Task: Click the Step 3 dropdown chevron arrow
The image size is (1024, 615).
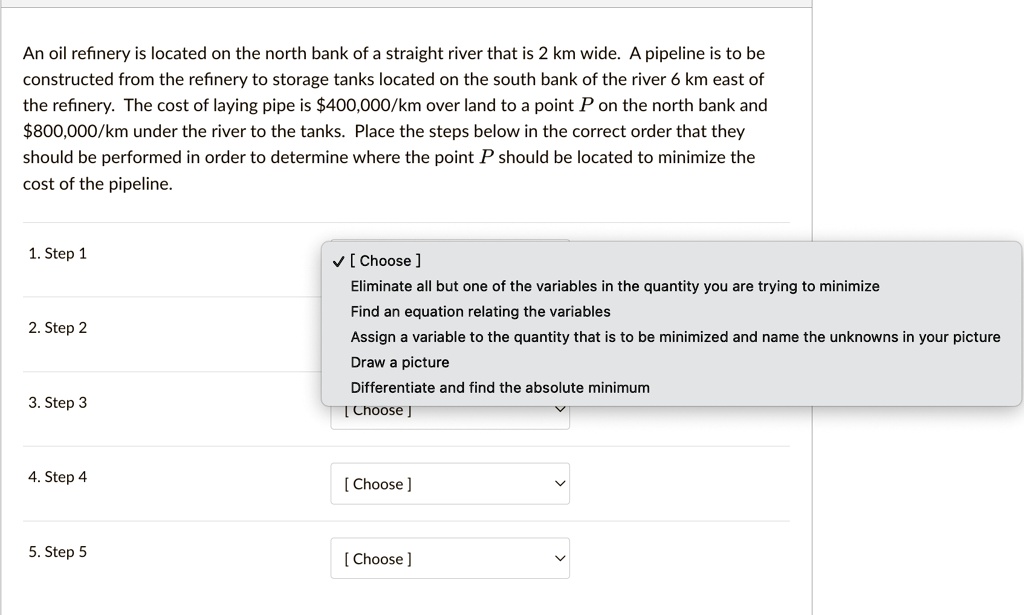Action: [560, 410]
